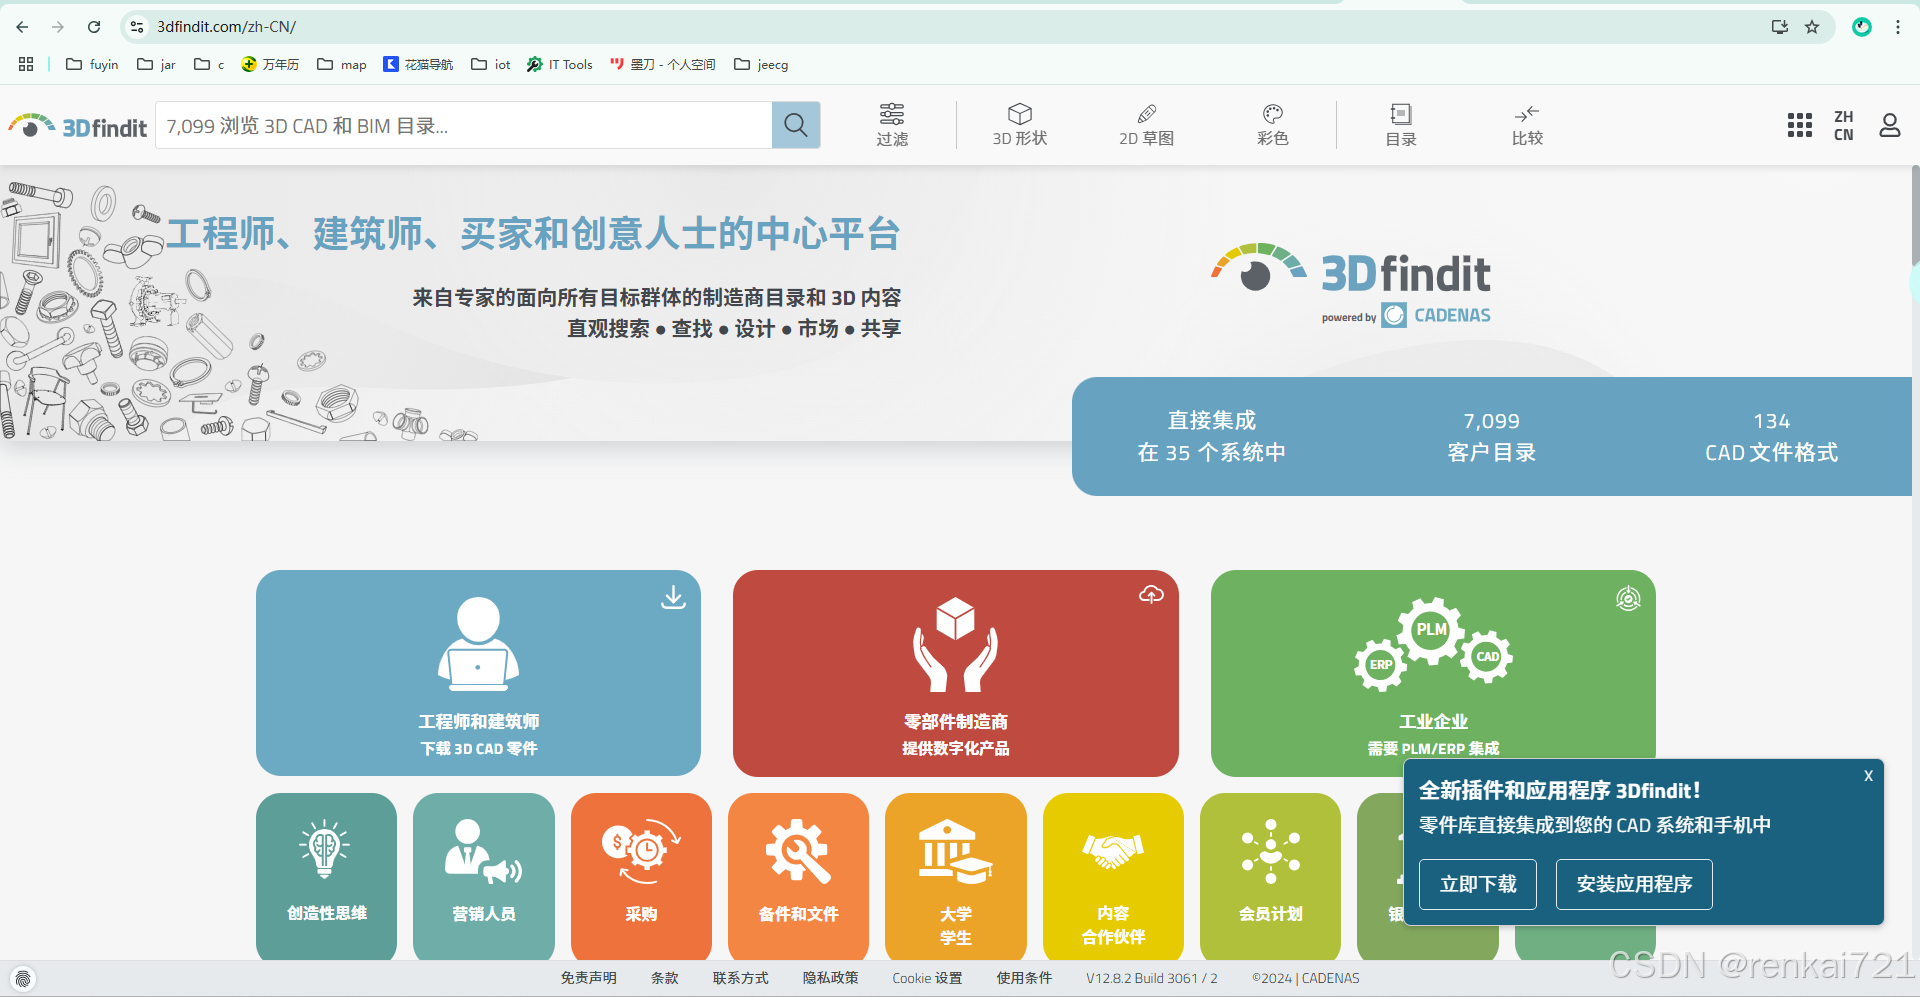Image resolution: width=1920 pixels, height=997 pixels.
Task: Click the 3Dfindit logo in header
Action: pos(78,126)
